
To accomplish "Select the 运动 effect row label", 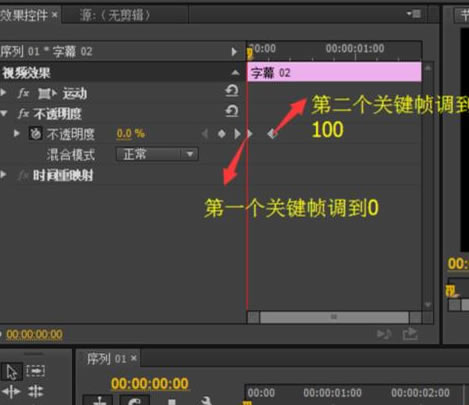I will [x=75, y=94].
